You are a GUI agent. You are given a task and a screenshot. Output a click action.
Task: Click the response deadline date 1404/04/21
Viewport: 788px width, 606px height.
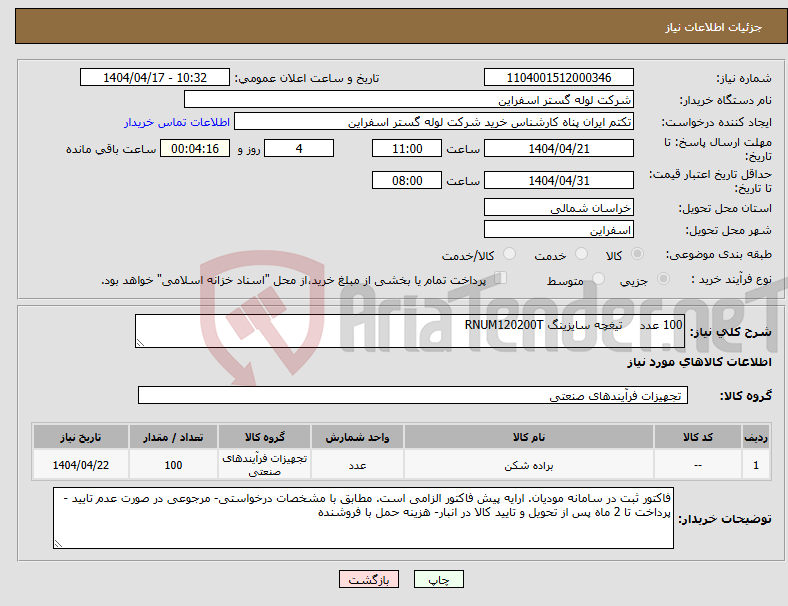pyautogui.click(x=559, y=149)
